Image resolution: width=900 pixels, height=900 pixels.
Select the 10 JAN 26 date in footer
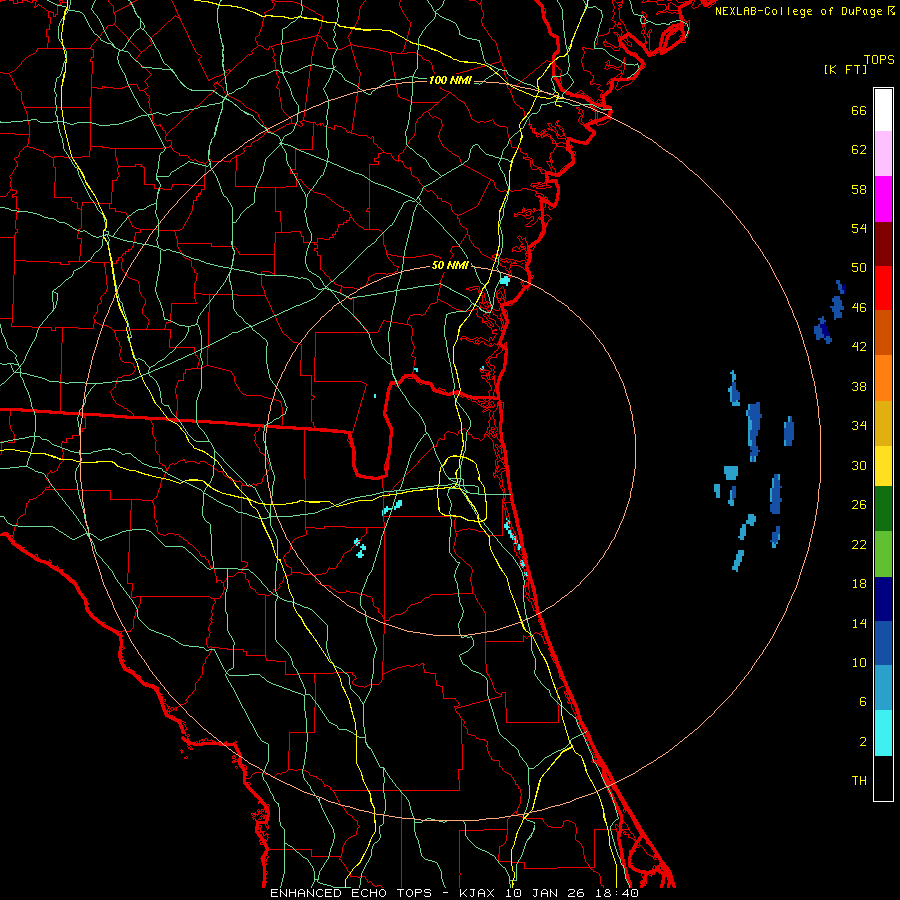pos(546,893)
